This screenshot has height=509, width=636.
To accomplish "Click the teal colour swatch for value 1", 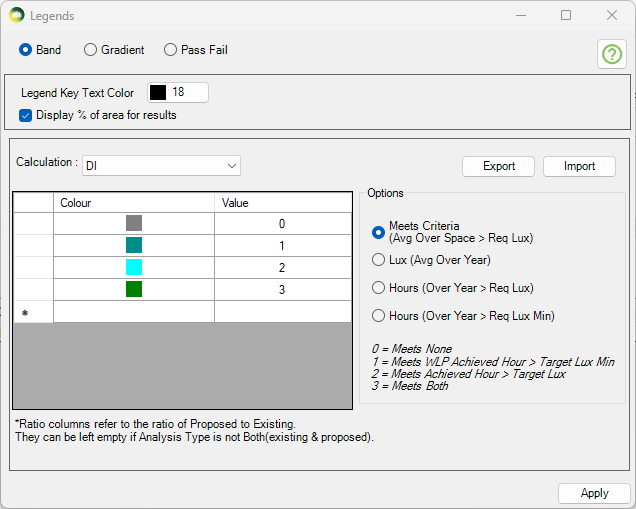I will 134,246.
